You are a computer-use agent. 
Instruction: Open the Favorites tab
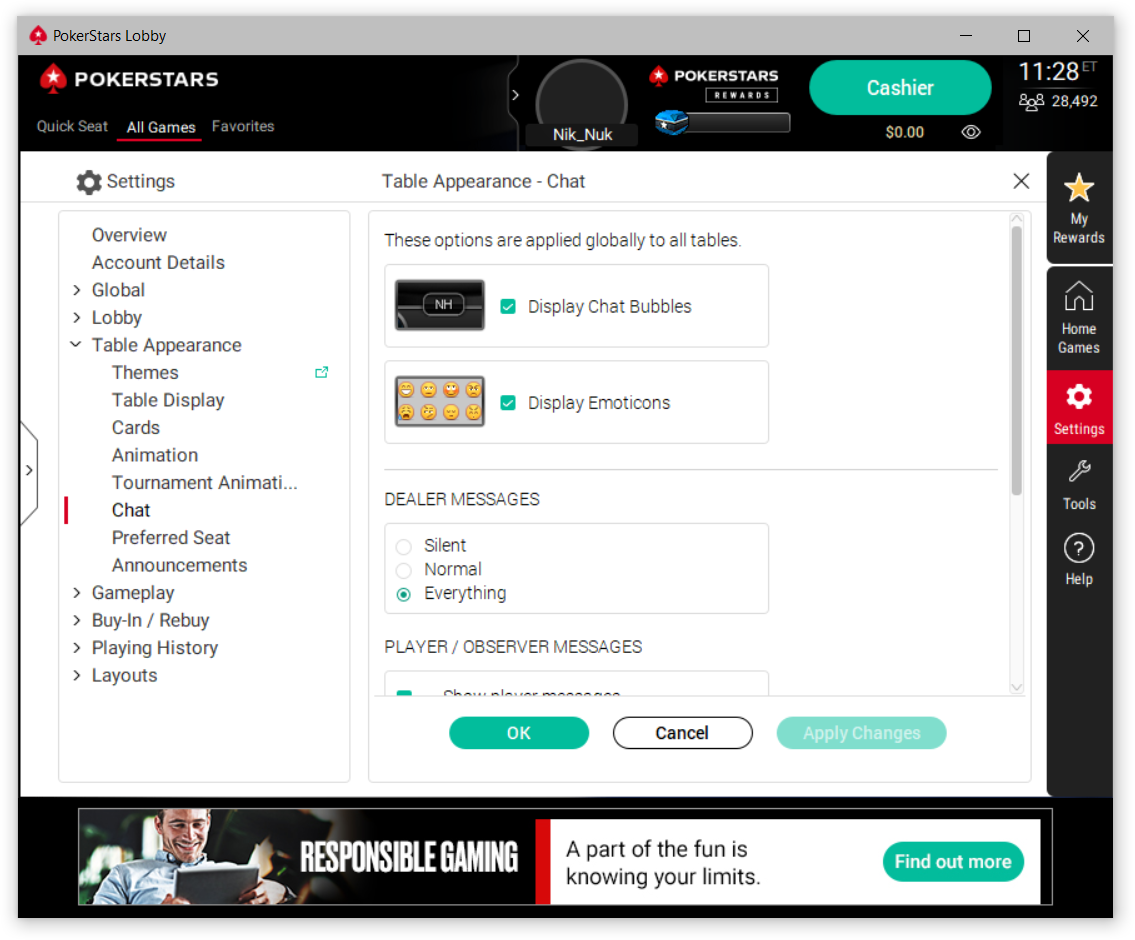(242, 127)
